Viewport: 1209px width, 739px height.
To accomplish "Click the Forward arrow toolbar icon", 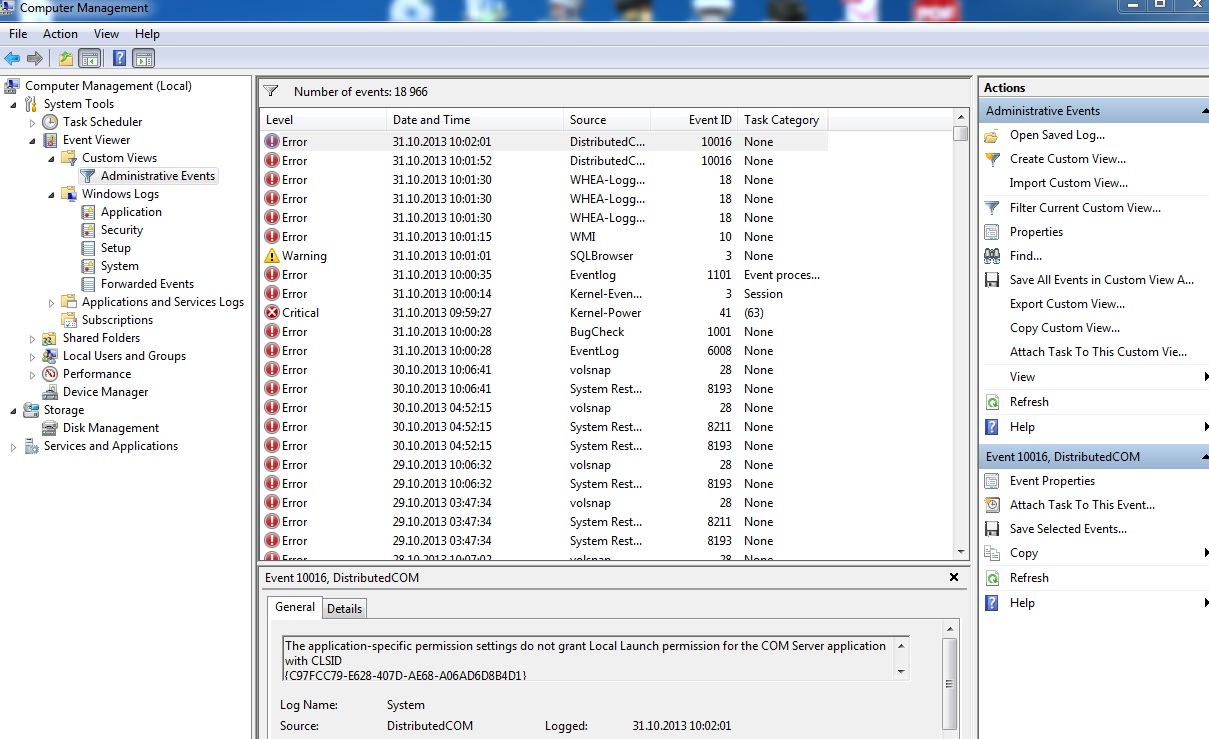I will coord(35,58).
